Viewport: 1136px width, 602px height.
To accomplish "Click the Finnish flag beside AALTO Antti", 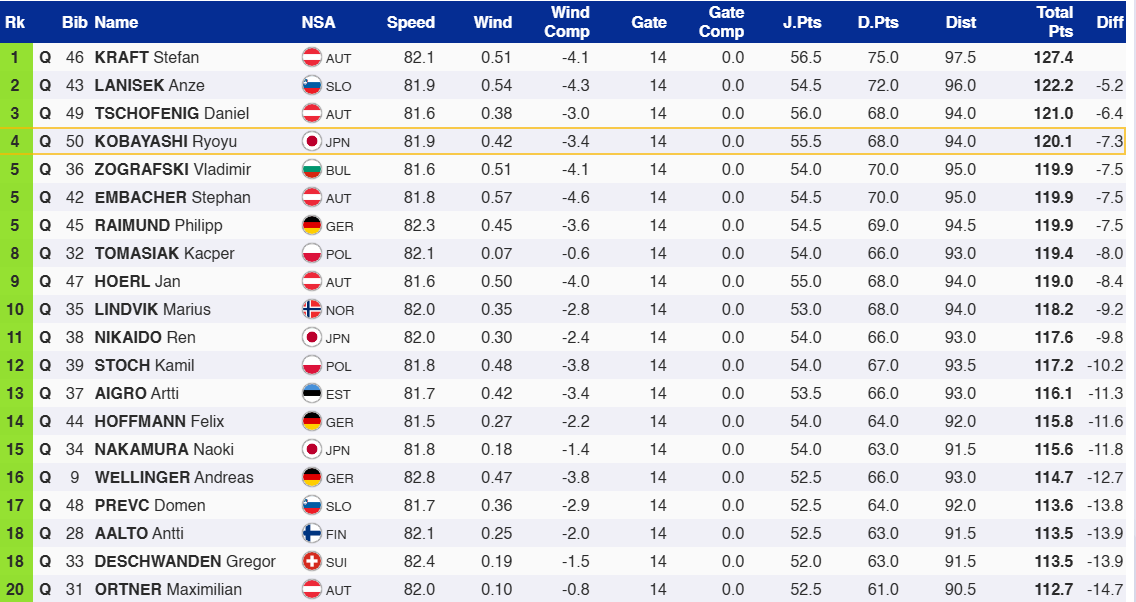I will [x=311, y=534].
